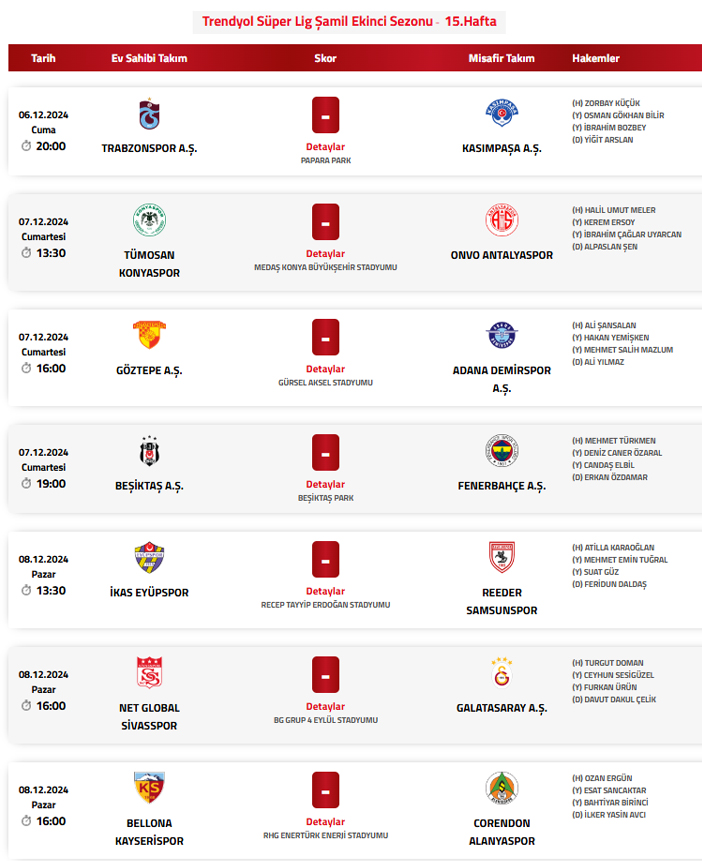The width and height of the screenshot is (702, 861).
Task: Open the Antalyaspor team name link
Action: click(x=501, y=255)
